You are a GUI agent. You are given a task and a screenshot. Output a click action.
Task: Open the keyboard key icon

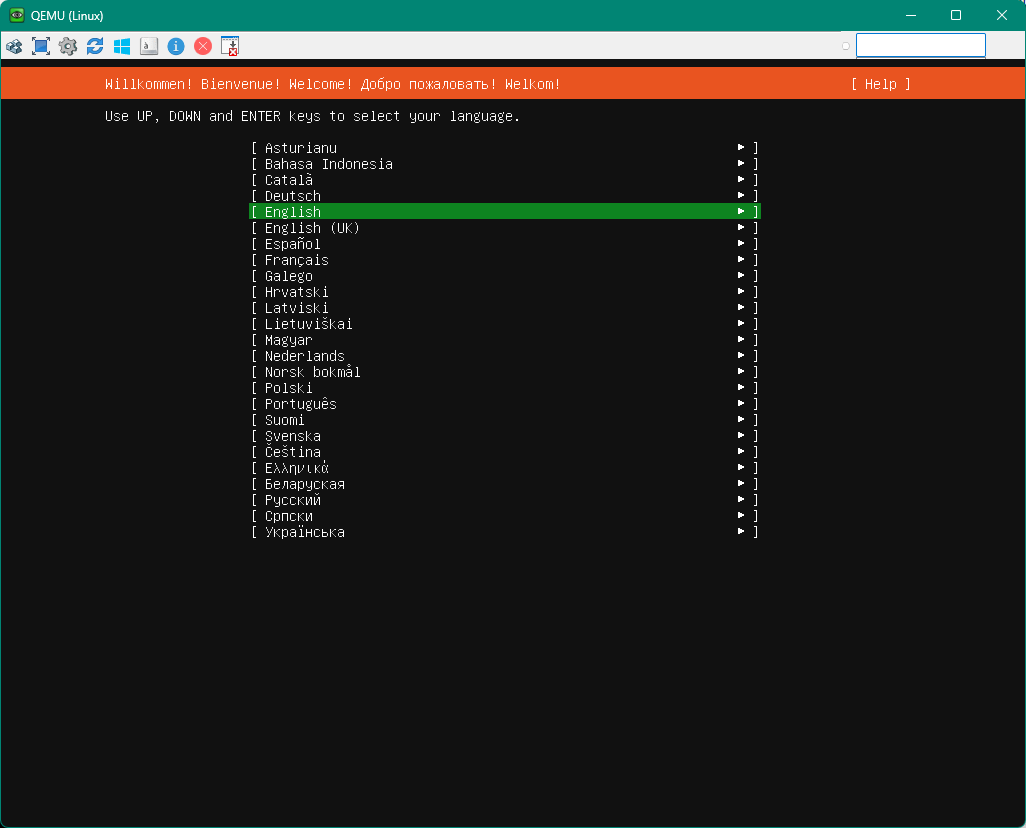pos(149,46)
